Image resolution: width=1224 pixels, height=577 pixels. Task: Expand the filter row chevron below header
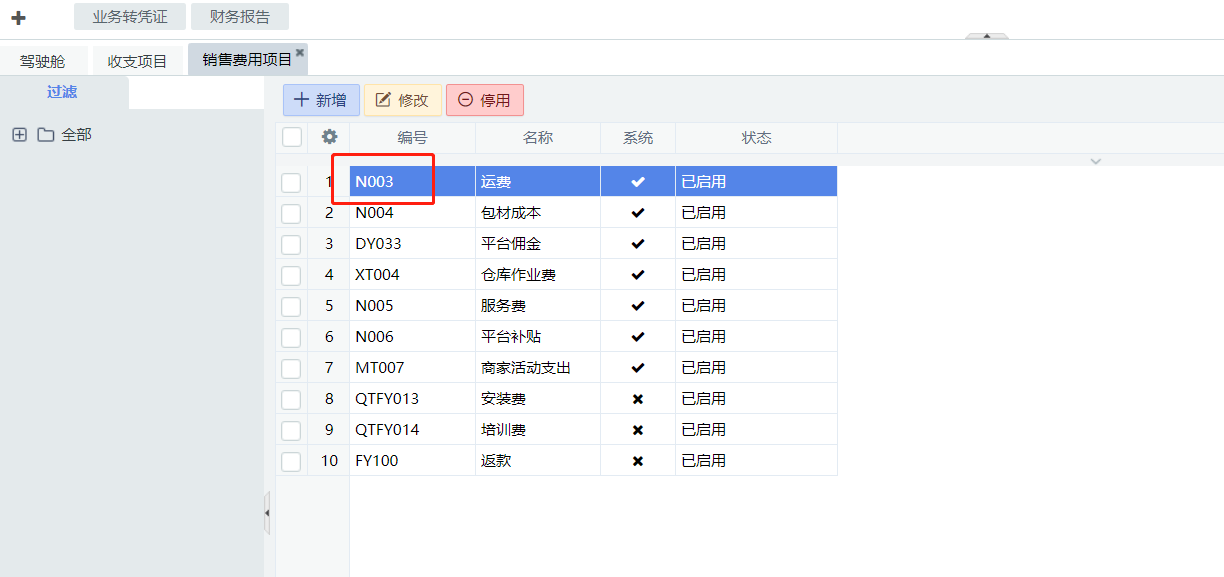tap(1095, 161)
